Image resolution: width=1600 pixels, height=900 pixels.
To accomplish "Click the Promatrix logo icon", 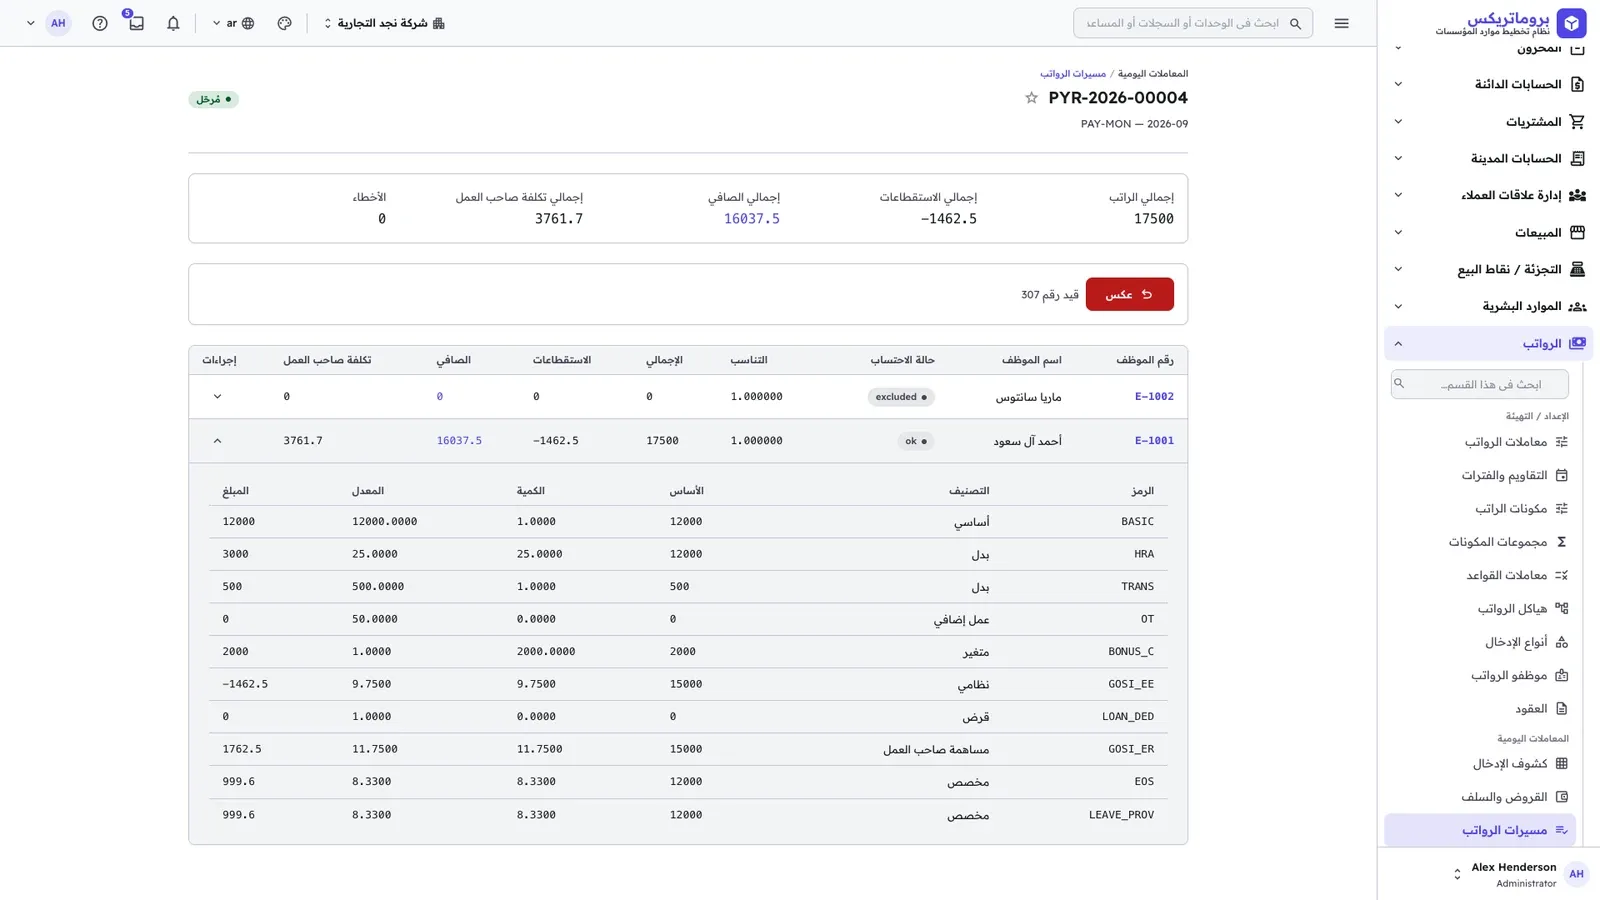I will pyautogui.click(x=1571, y=23).
